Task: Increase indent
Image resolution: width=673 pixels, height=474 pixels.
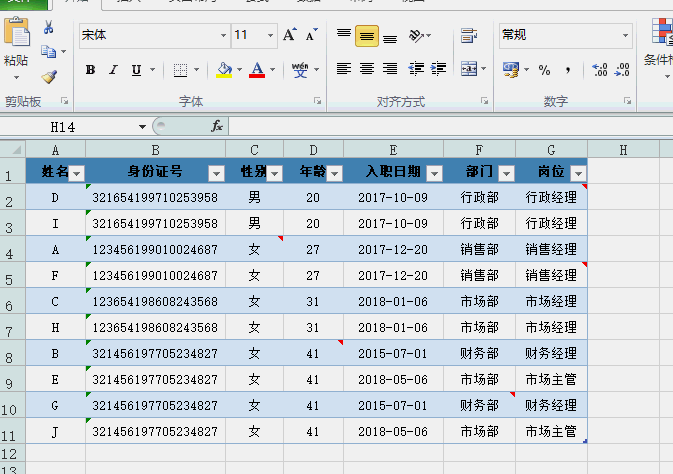Action: pos(438,68)
